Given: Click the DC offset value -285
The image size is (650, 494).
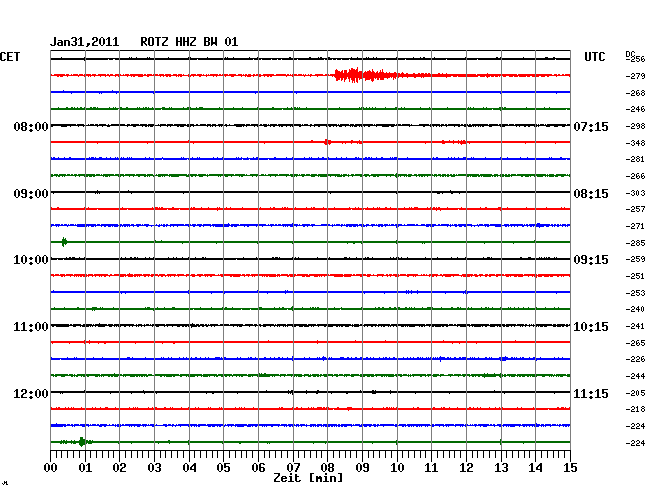Looking at the screenshot, I should click(x=635, y=243).
